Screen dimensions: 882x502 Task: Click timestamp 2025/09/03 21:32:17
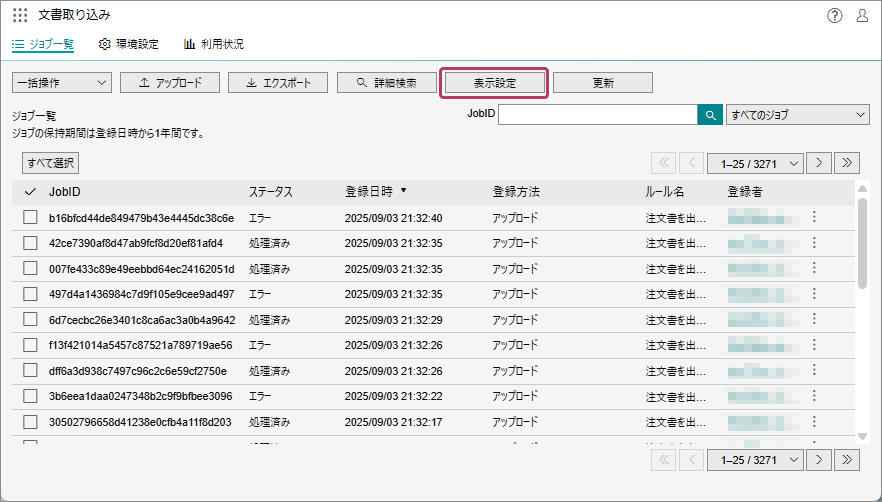tap(393, 422)
